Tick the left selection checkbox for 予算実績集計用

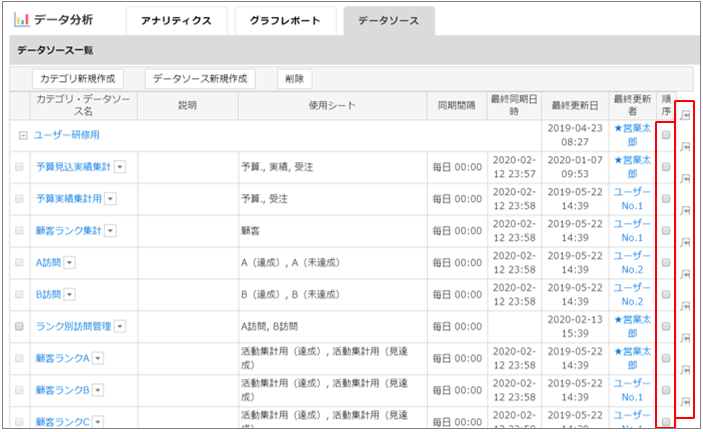pyautogui.click(x=19, y=199)
